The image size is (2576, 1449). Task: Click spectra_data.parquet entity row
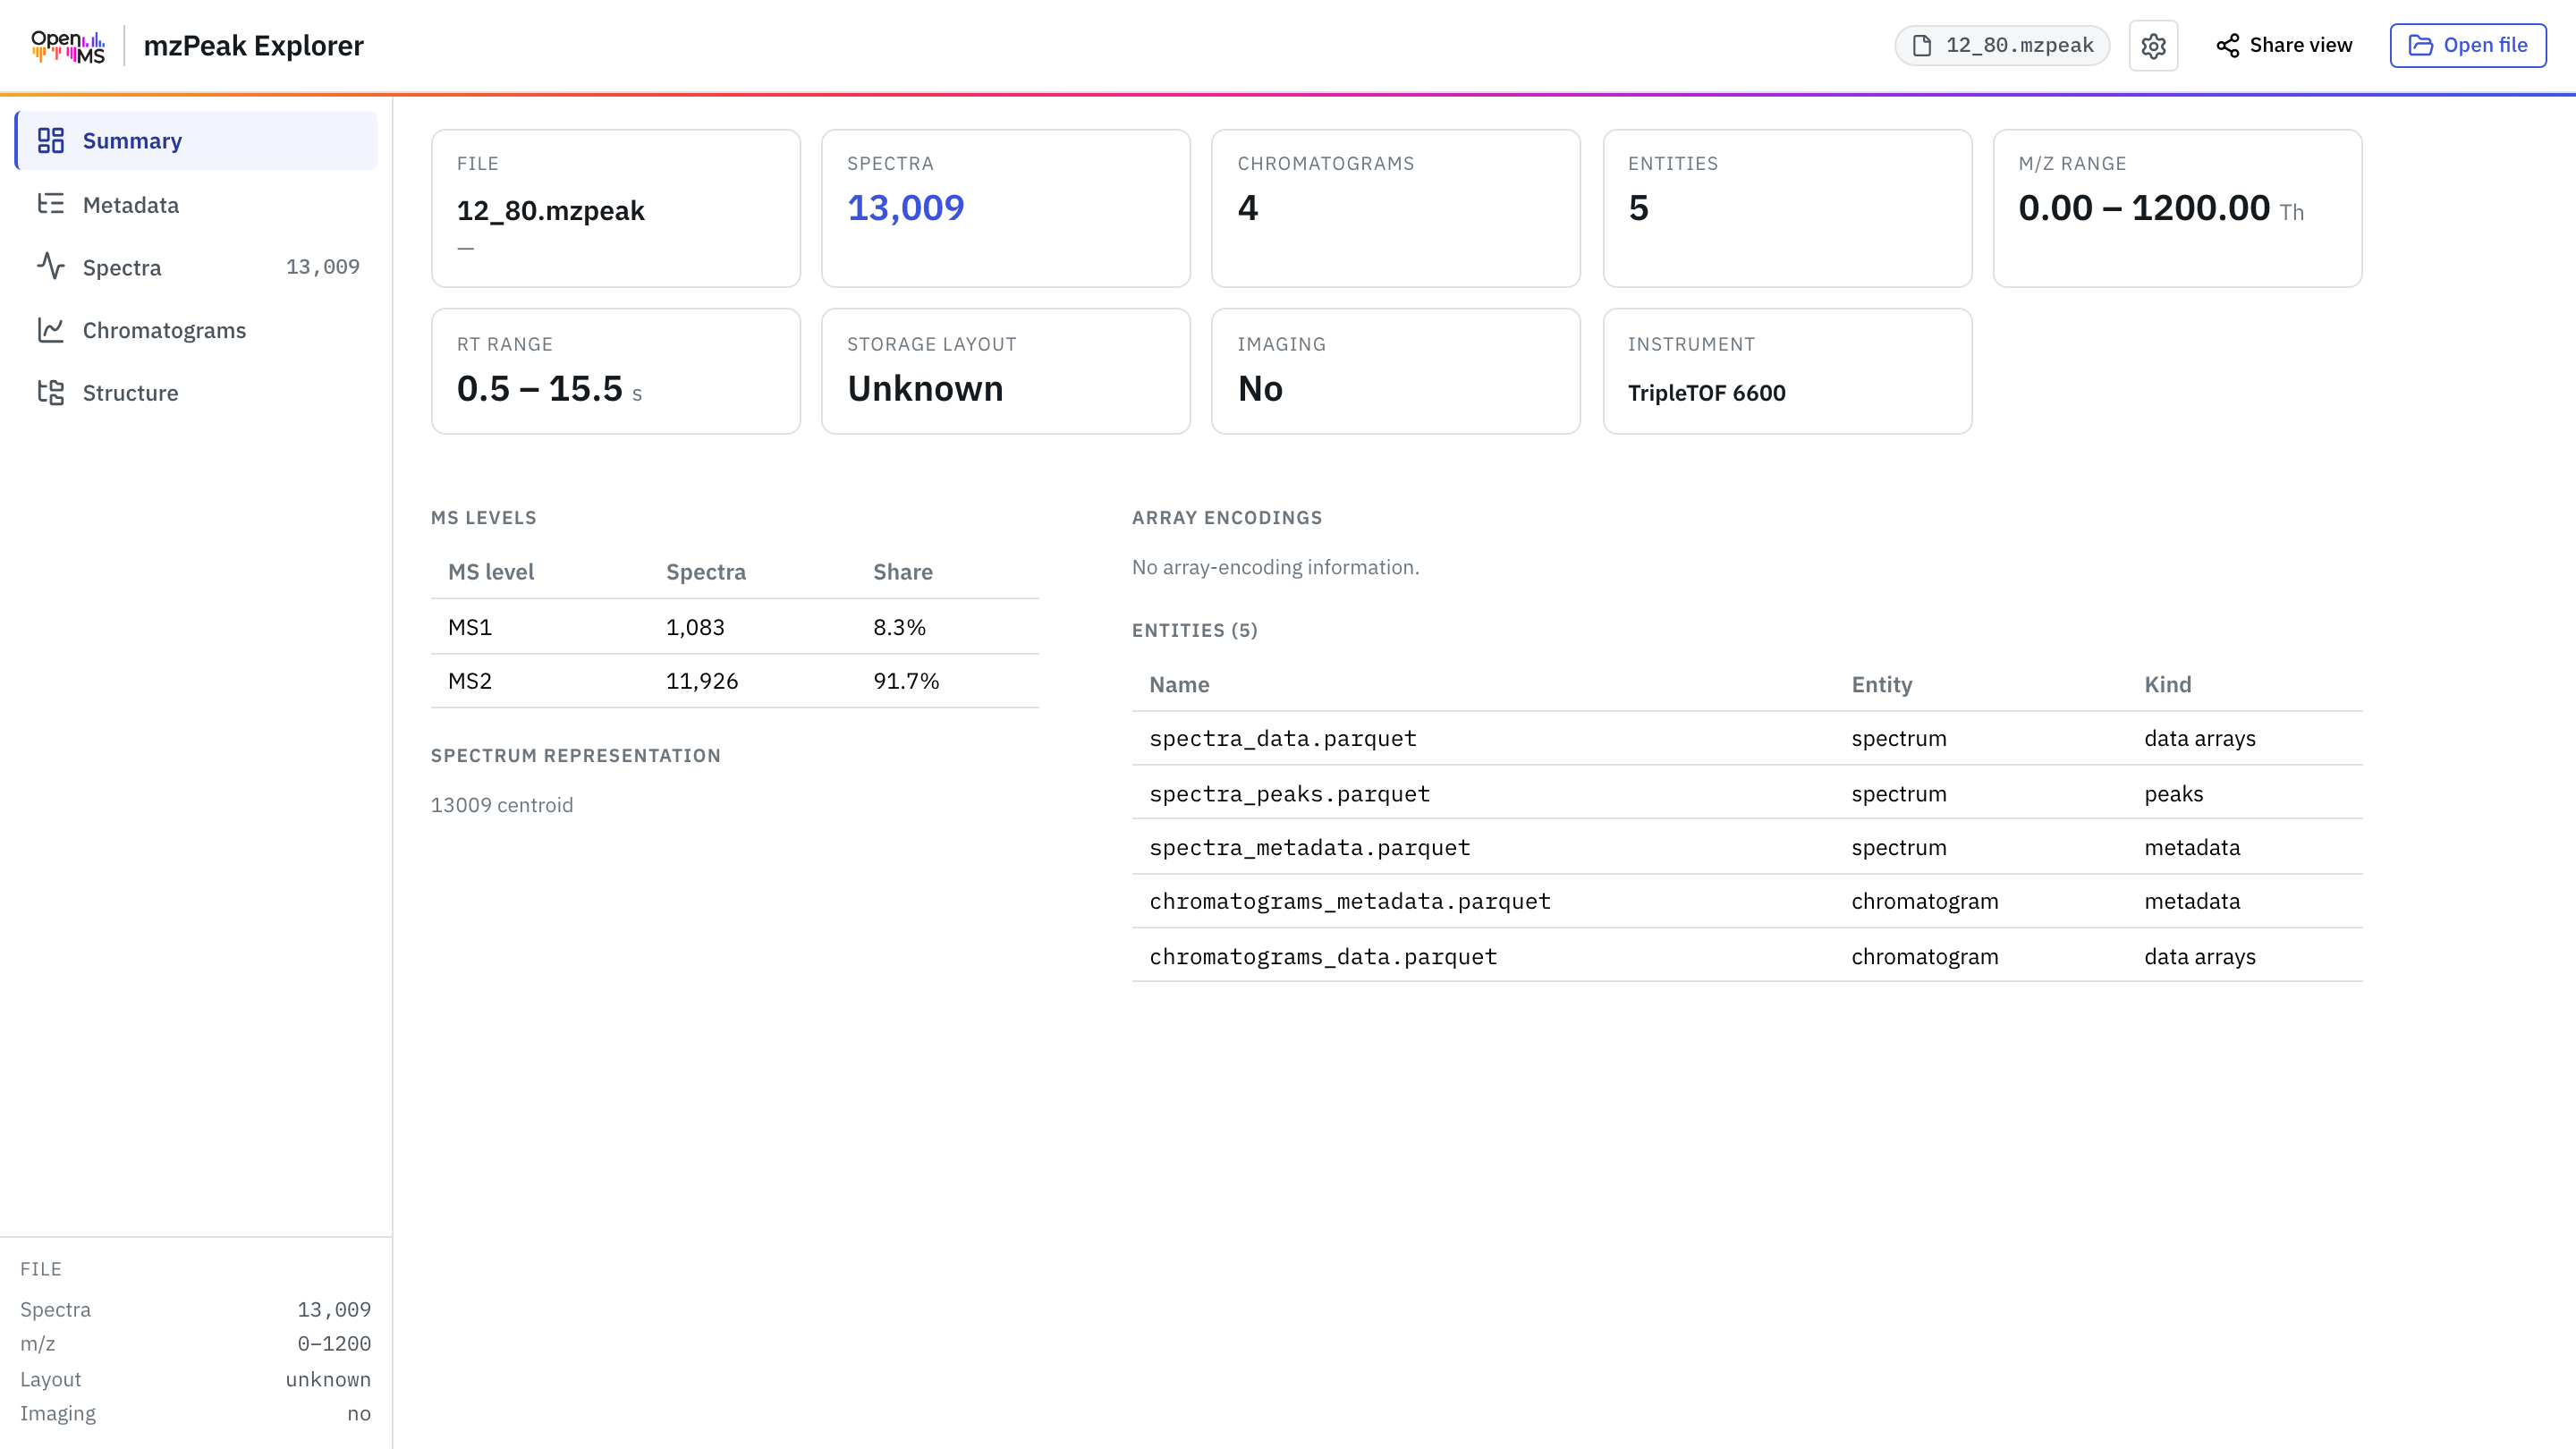pyautogui.click(x=1747, y=739)
